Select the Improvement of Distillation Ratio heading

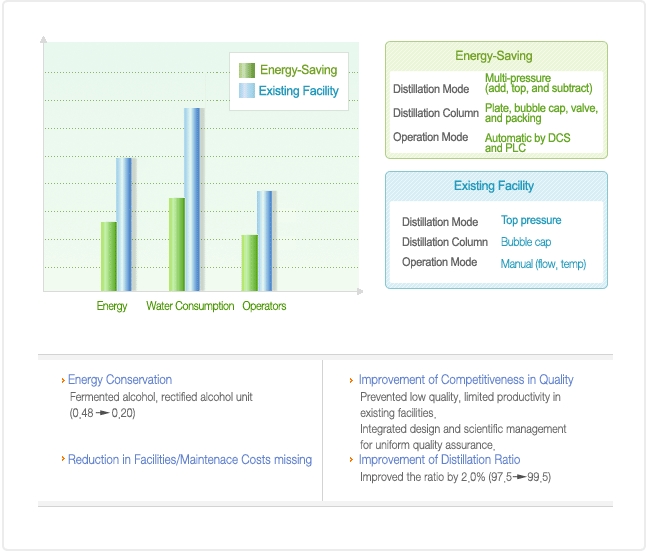(439, 459)
